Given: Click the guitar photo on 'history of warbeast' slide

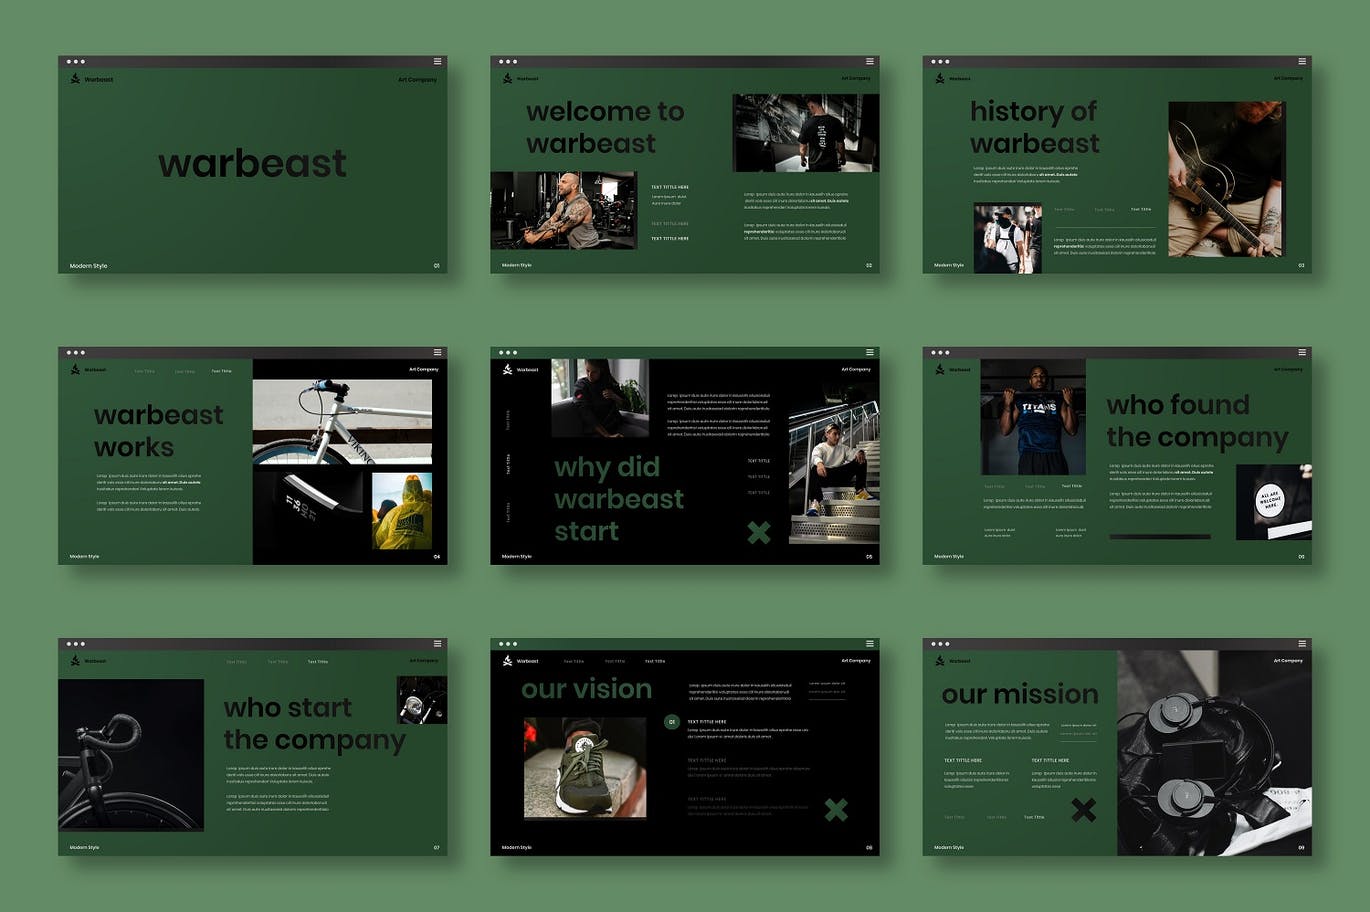Looking at the screenshot, I should tap(1226, 179).
